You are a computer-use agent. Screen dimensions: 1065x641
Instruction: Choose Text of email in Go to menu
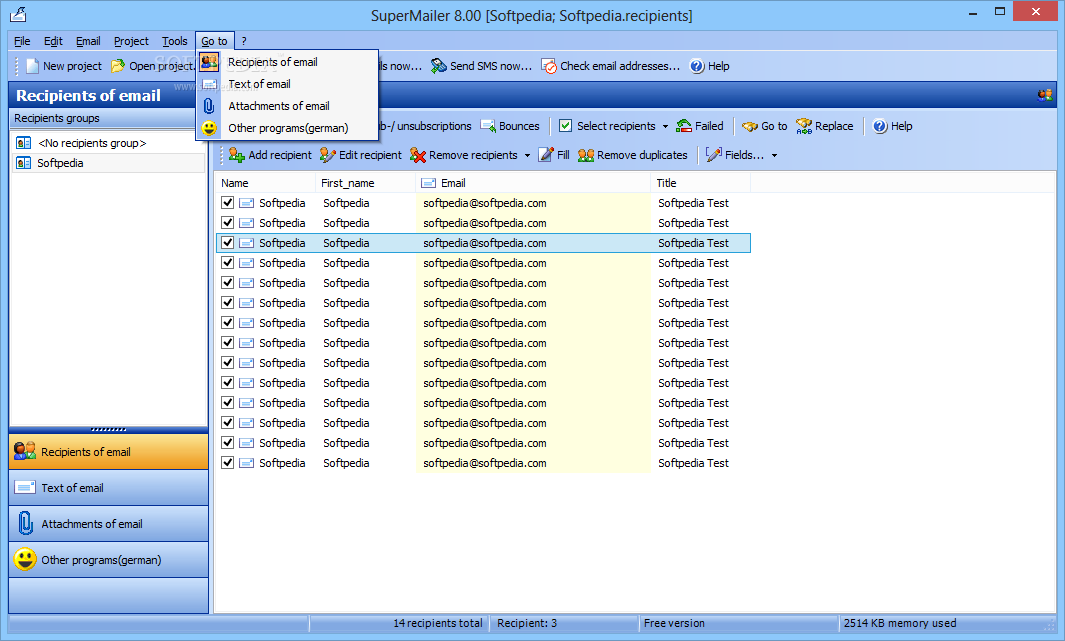[287, 84]
